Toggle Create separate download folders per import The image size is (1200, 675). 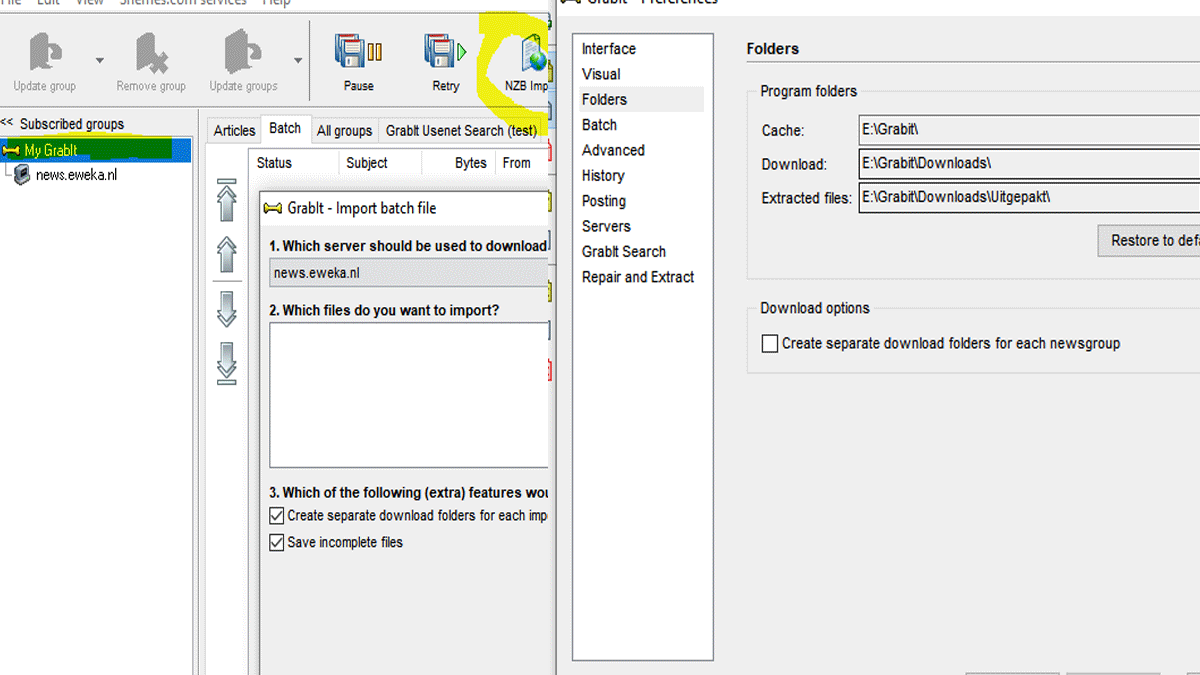tap(277, 516)
